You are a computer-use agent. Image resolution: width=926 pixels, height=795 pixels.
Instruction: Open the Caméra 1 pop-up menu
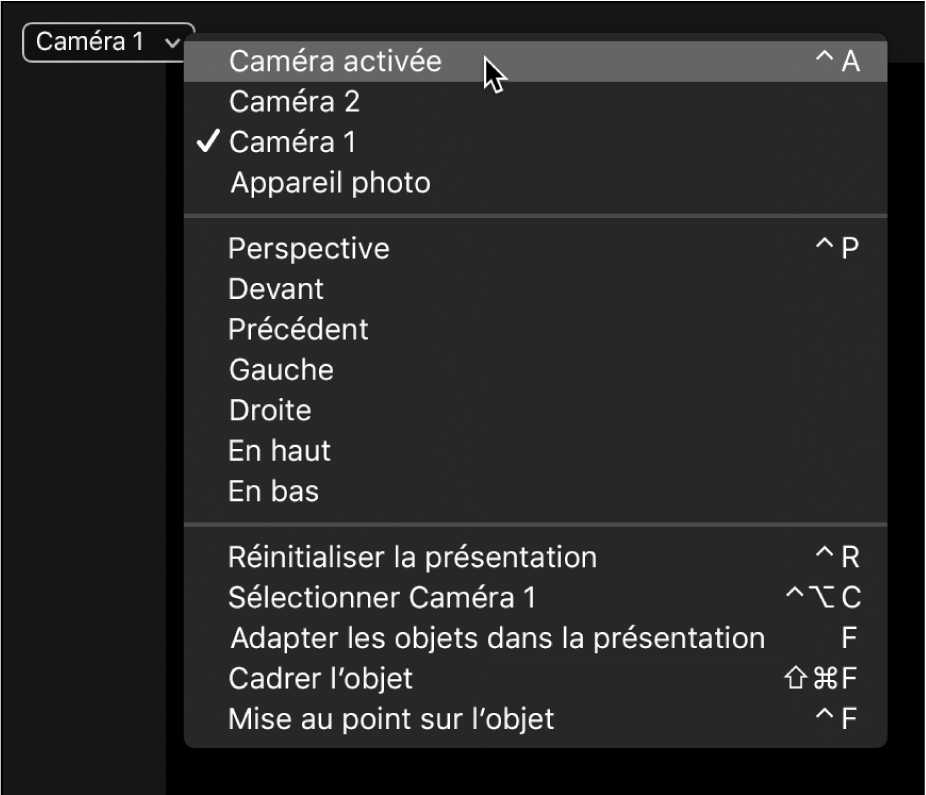[x=98, y=41]
